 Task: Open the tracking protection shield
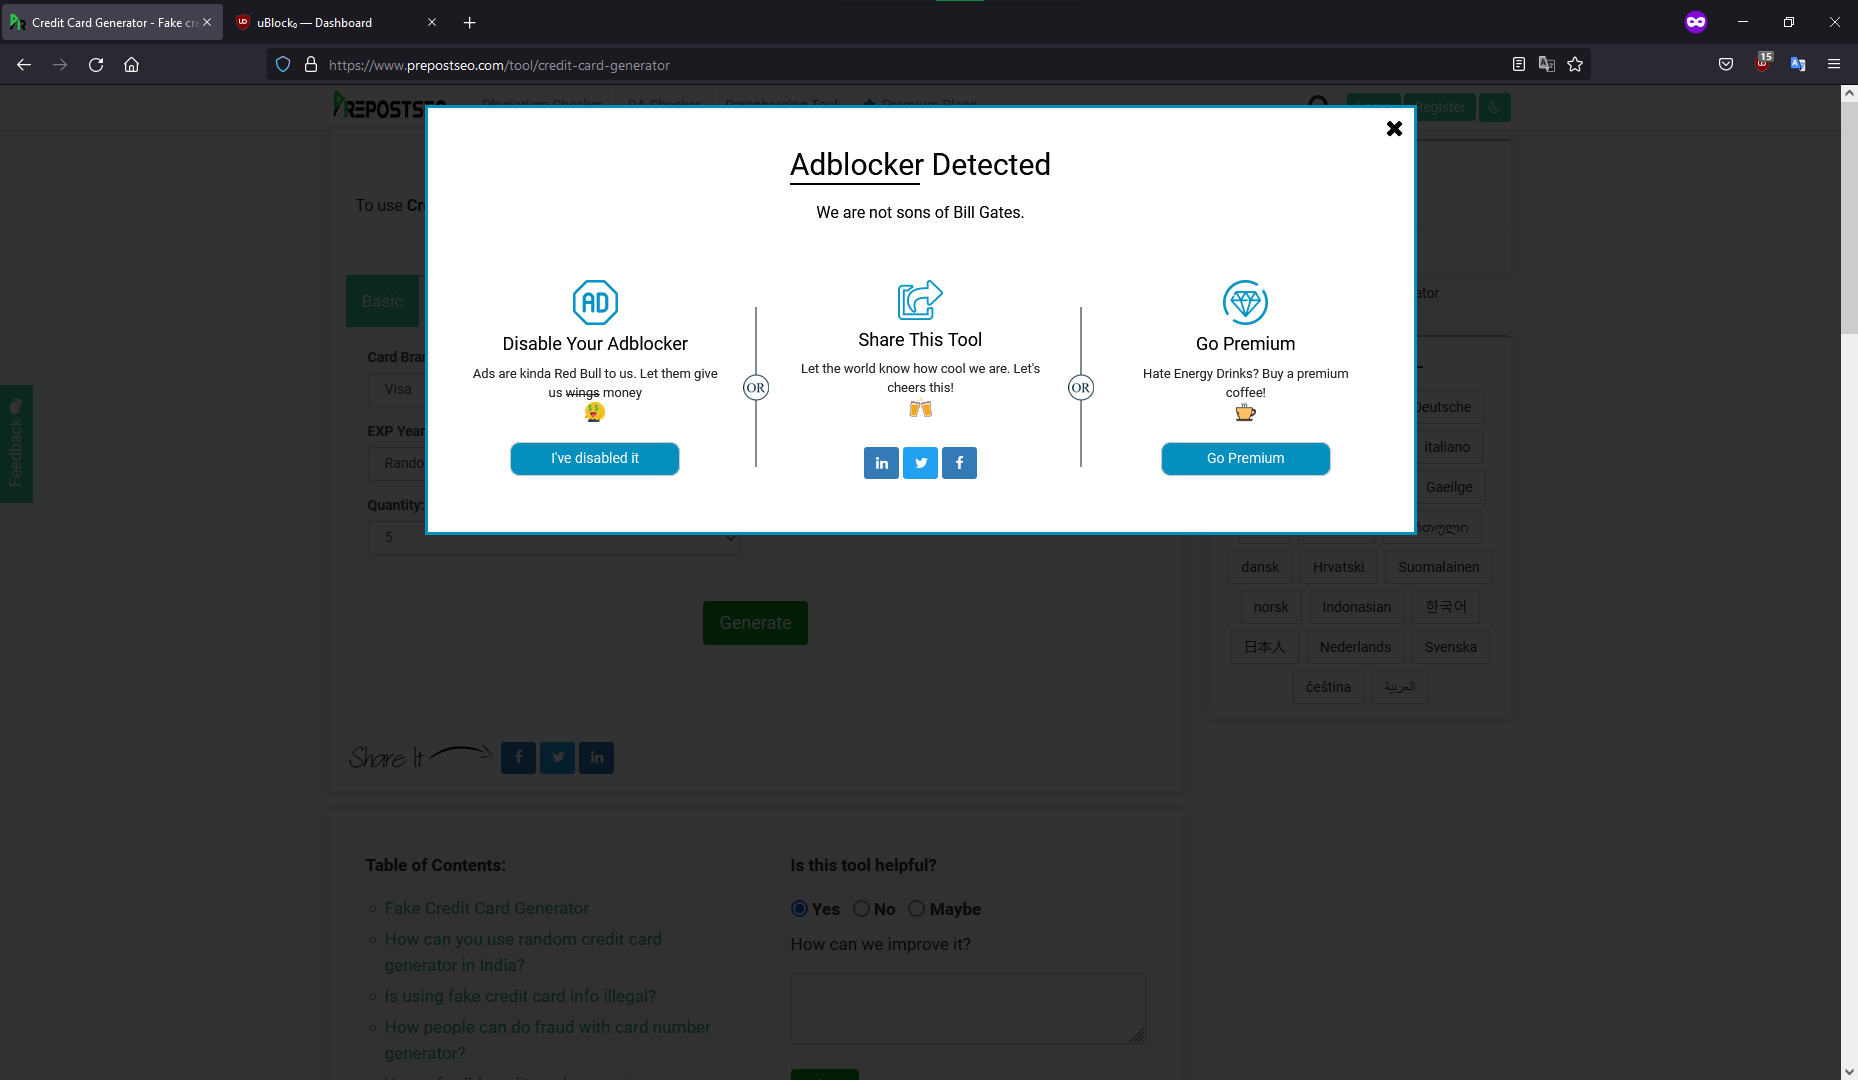tap(283, 64)
